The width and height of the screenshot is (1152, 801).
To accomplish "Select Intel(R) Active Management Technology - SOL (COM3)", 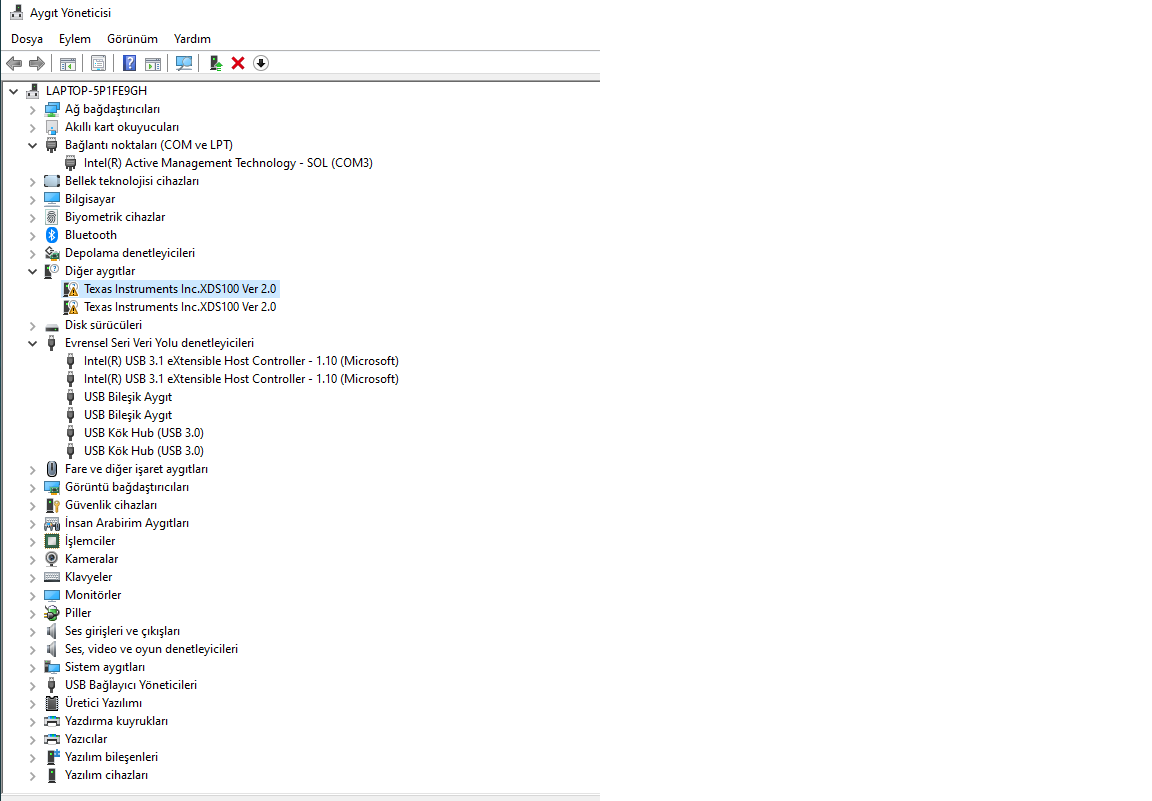I will 228,163.
